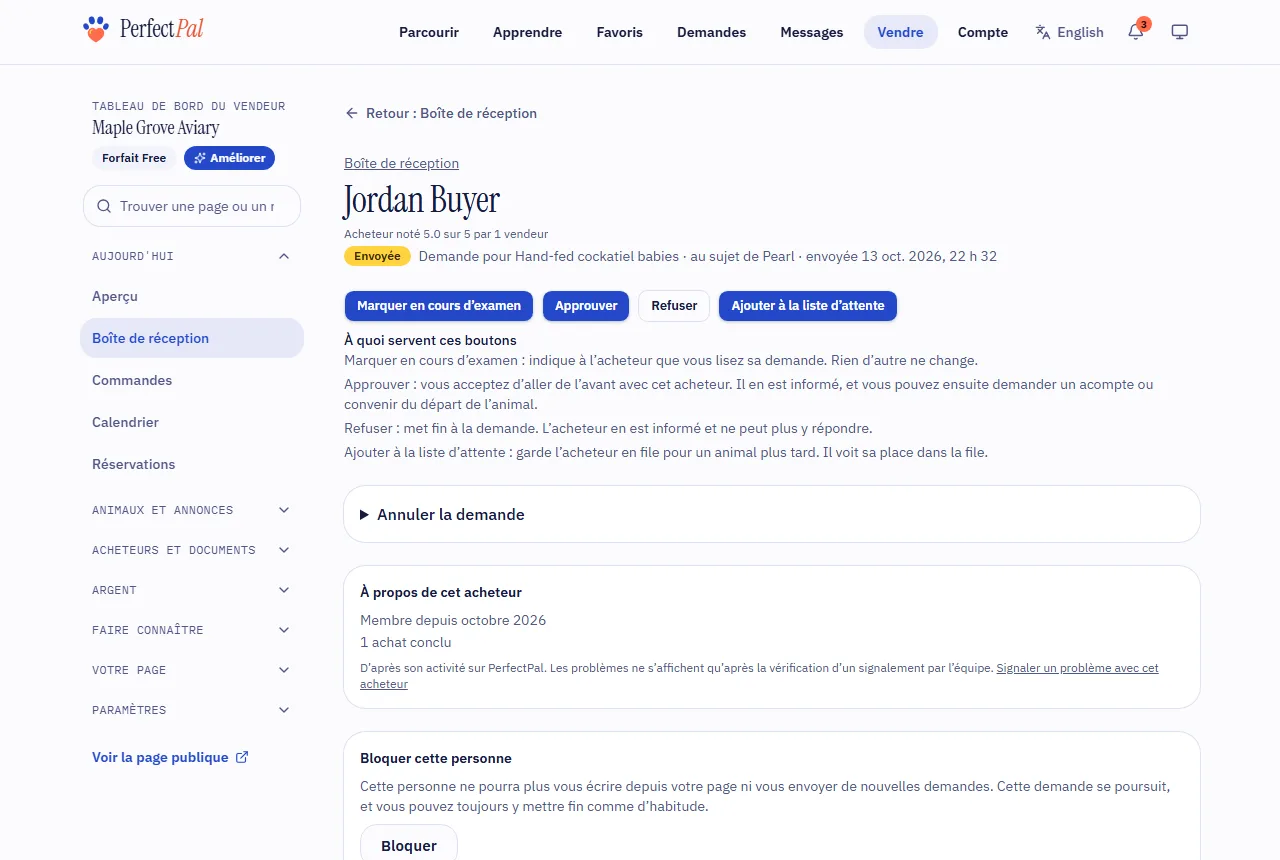1280x860 pixels.
Task: Open Commandes in the sidebar
Action: (192, 380)
